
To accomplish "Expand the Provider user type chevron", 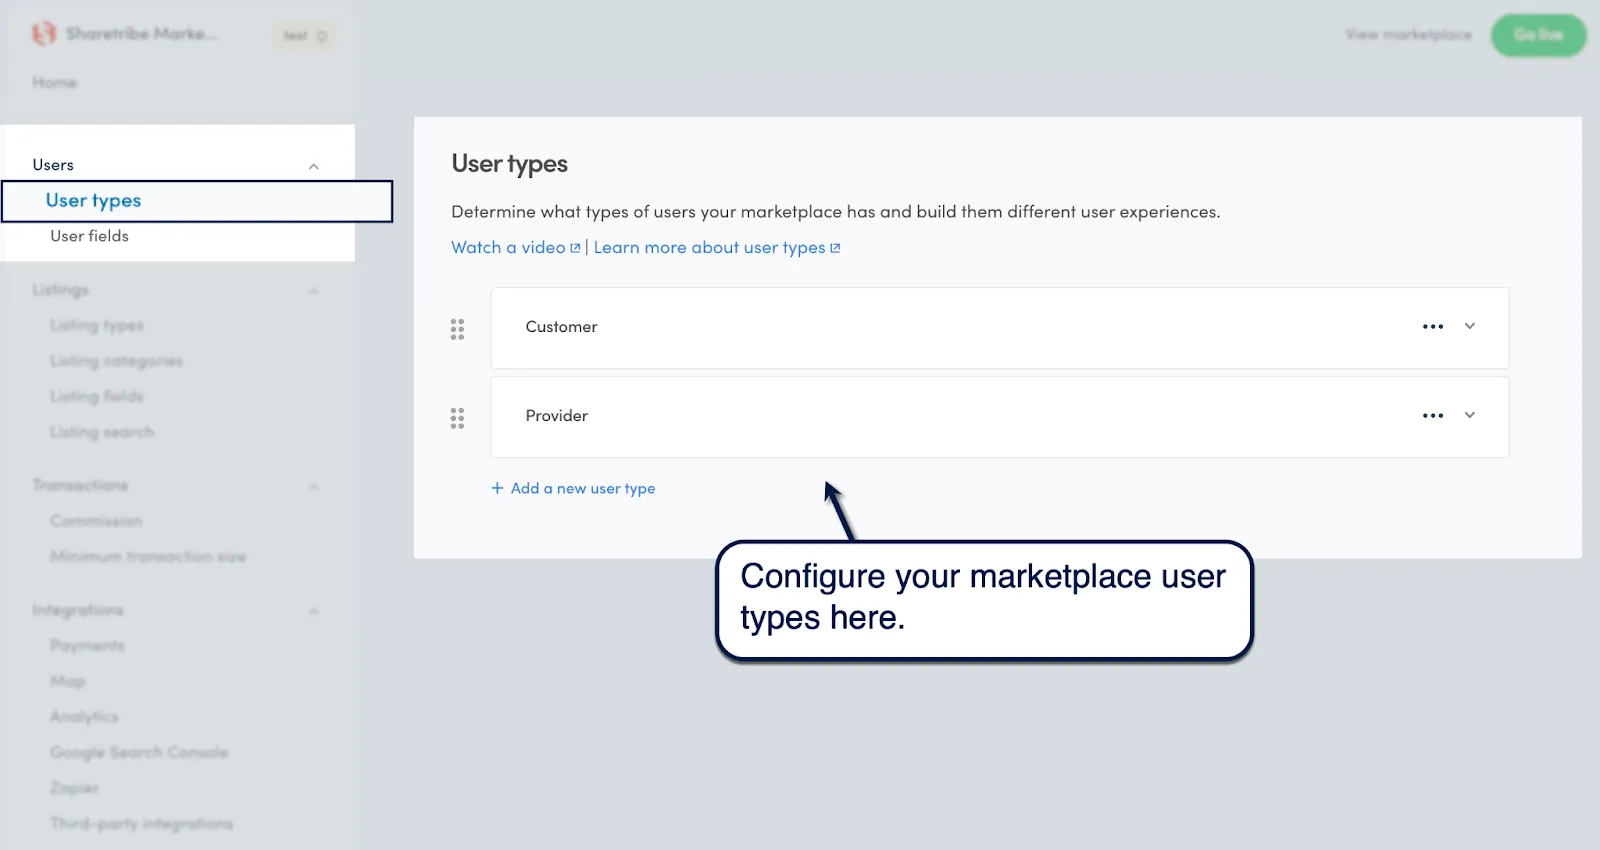I will 1470,415.
